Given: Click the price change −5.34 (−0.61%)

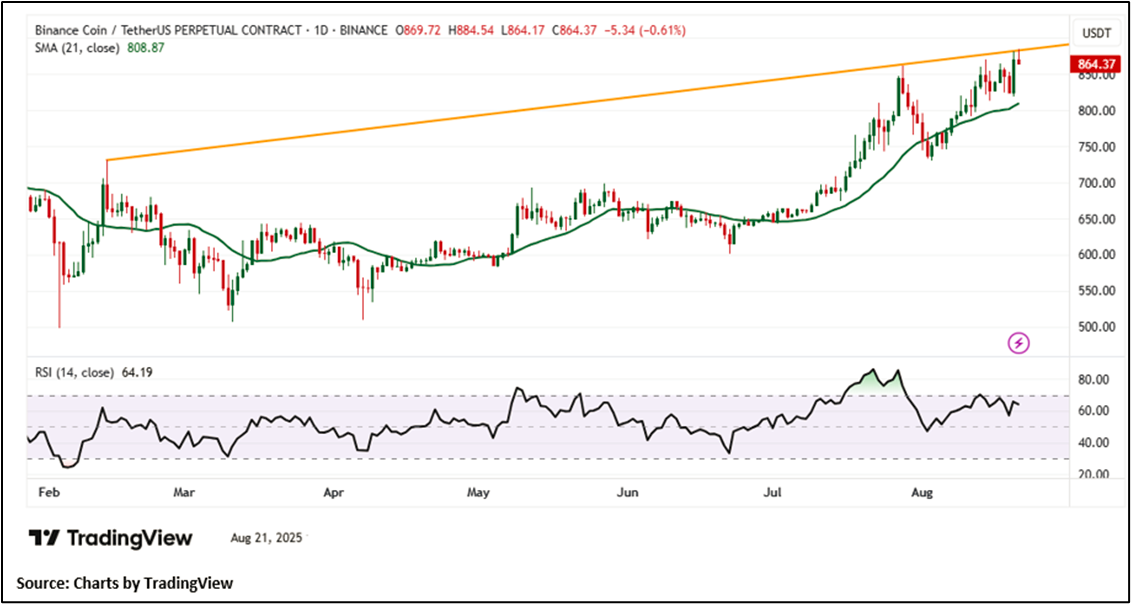Looking at the screenshot, I should tap(644, 30).
